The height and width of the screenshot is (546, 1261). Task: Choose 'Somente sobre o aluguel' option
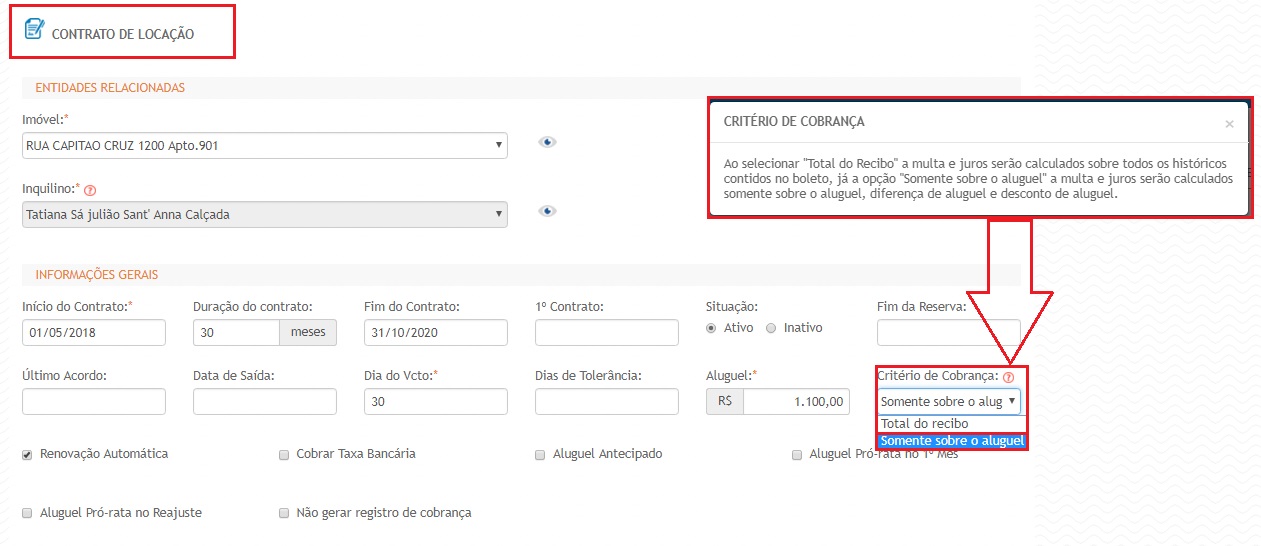pyautogui.click(x=951, y=441)
